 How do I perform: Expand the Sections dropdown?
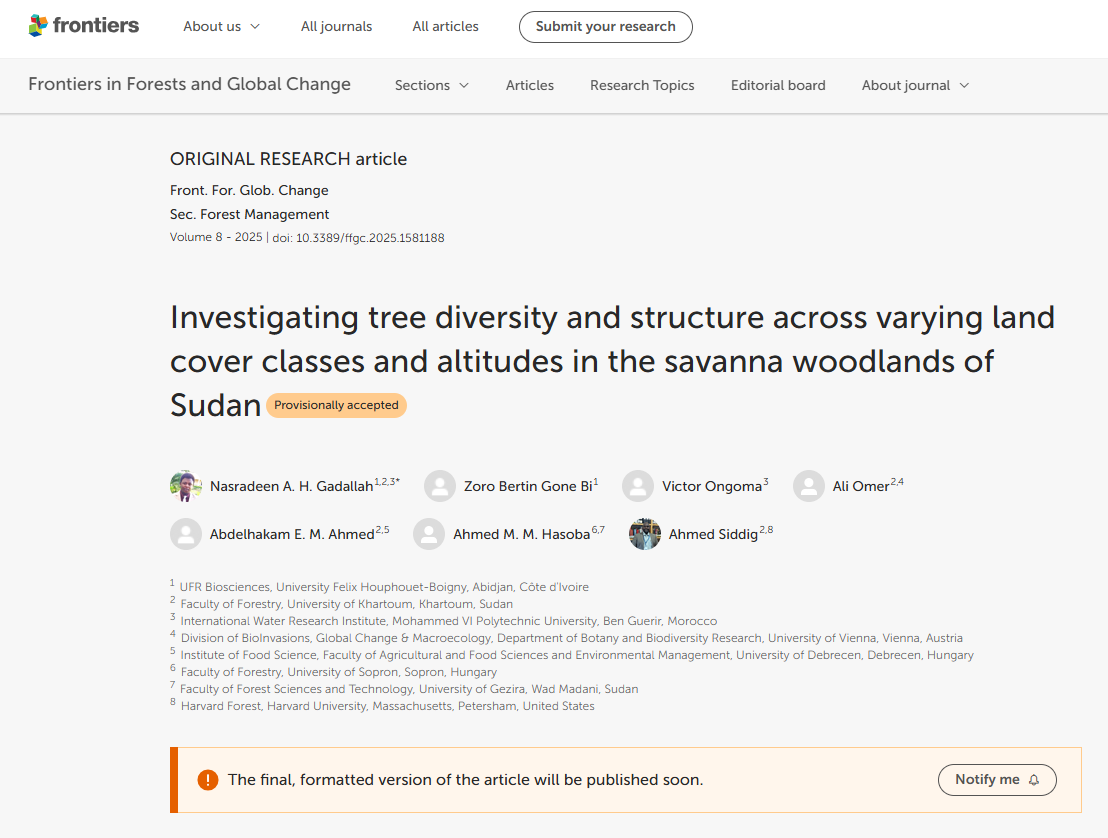coord(431,85)
